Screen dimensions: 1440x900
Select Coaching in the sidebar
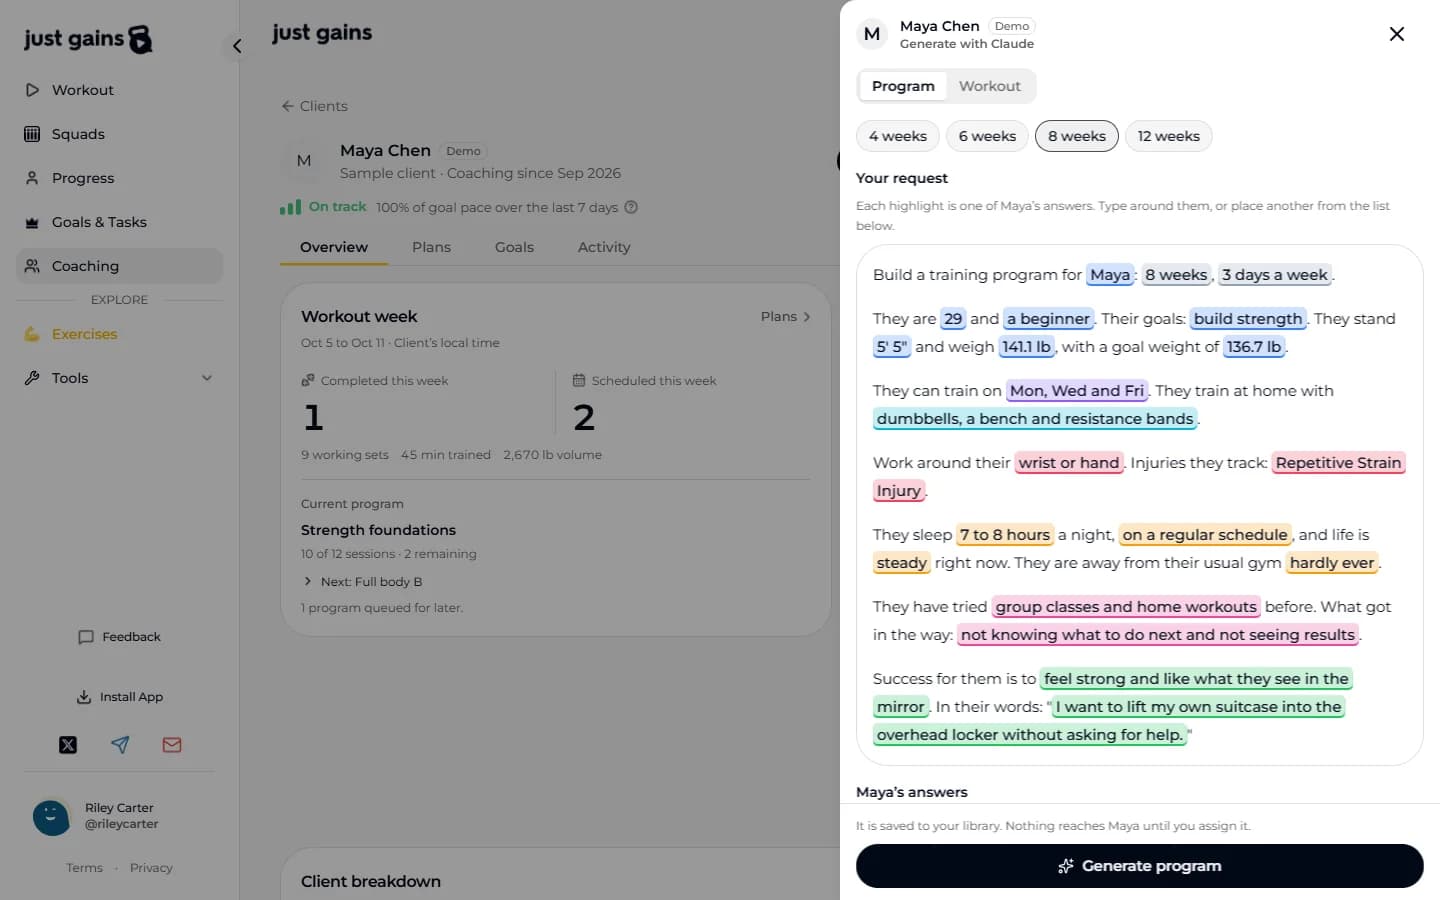(x=119, y=266)
